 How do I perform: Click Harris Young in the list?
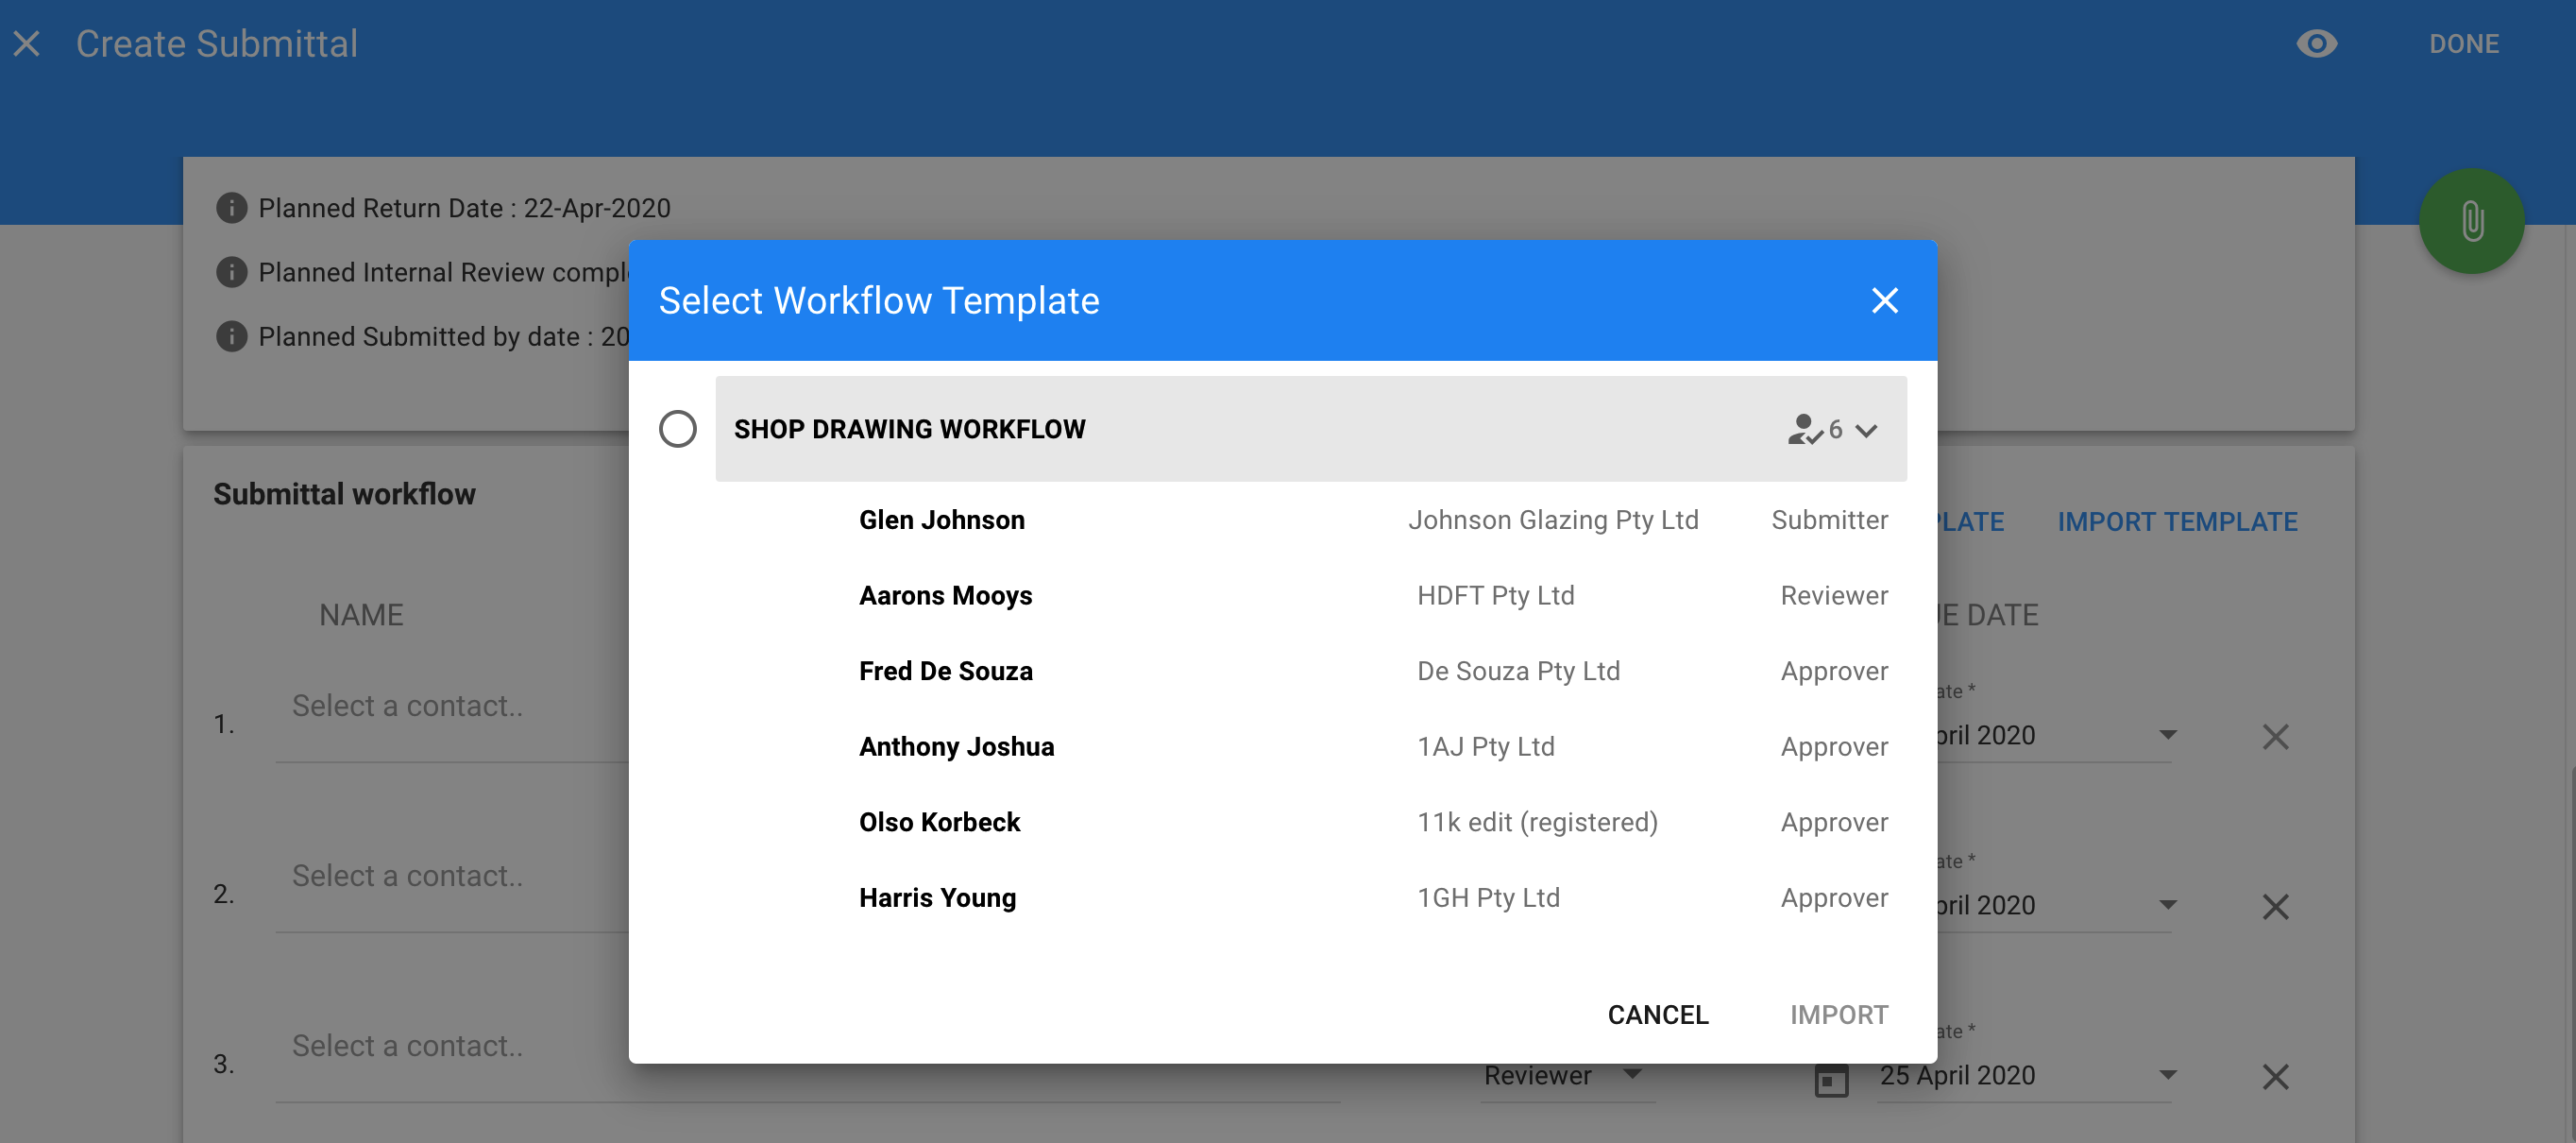tap(938, 897)
